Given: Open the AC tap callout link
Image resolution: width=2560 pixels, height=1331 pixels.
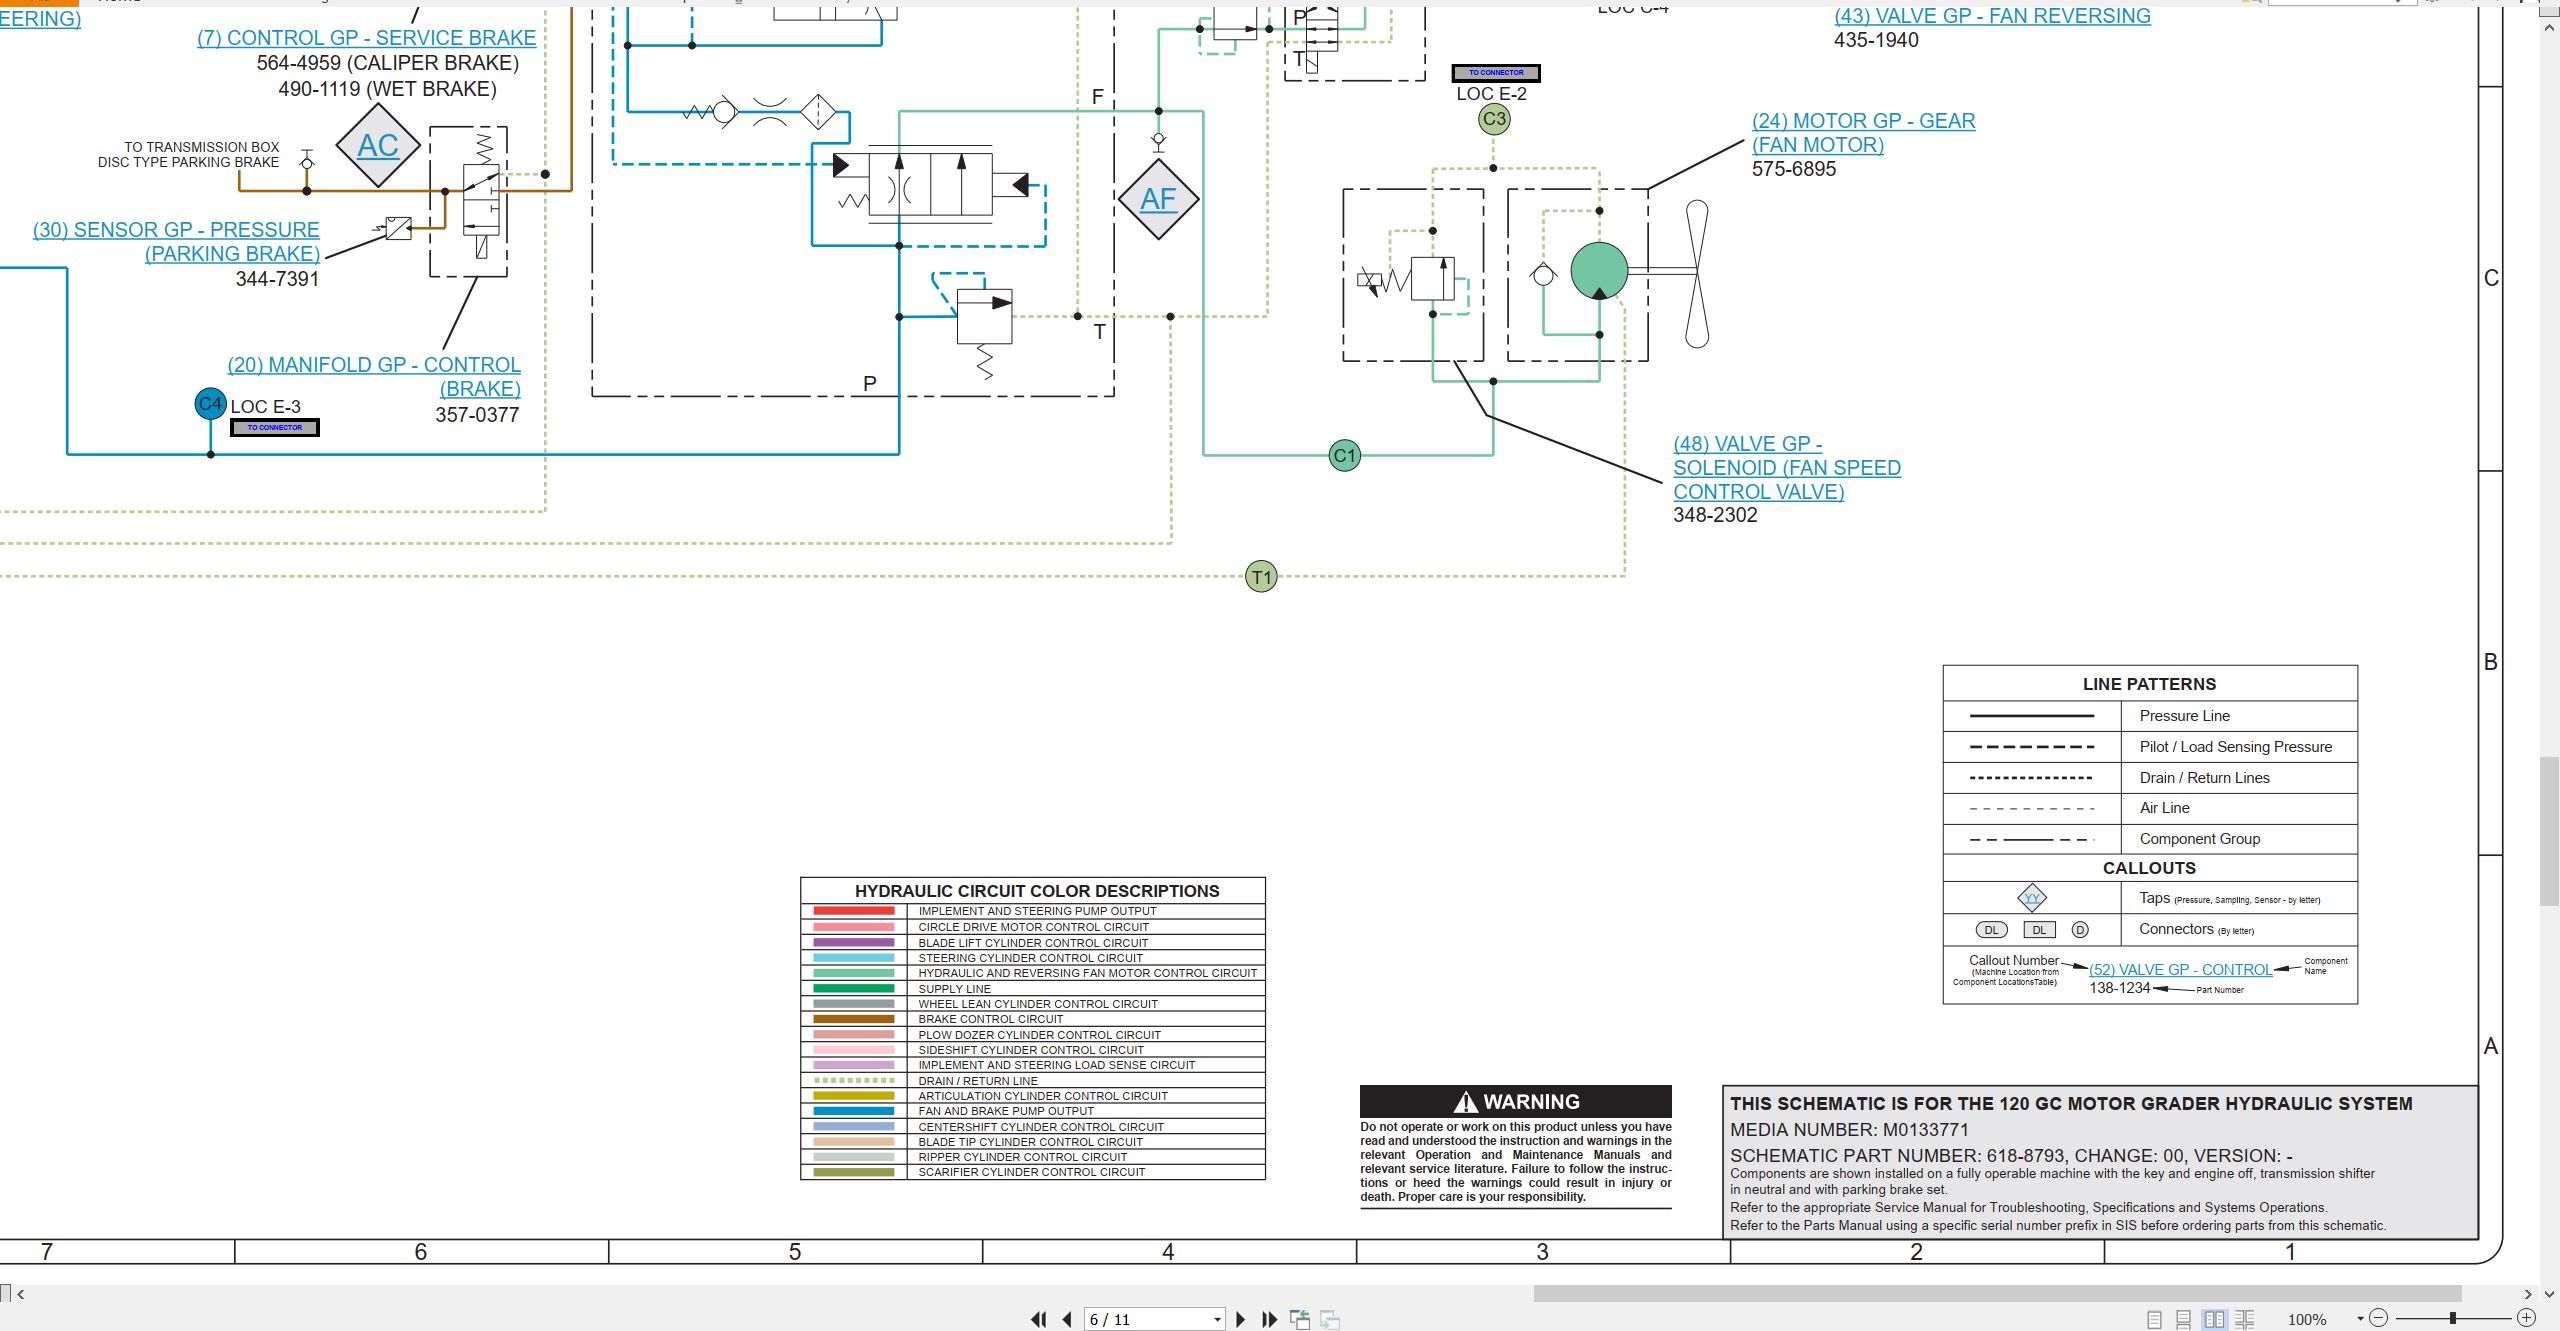Looking at the screenshot, I should click(x=377, y=146).
